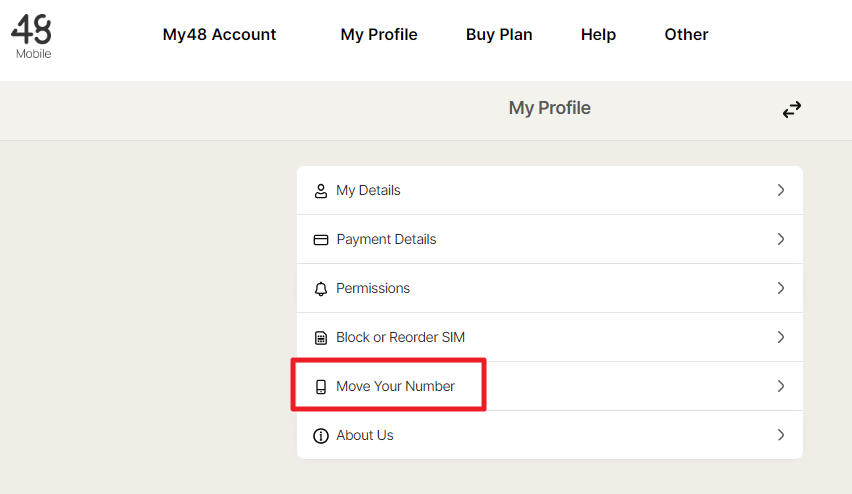852x494 pixels.
Task: Expand the About Us row chevron
Action: click(781, 435)
